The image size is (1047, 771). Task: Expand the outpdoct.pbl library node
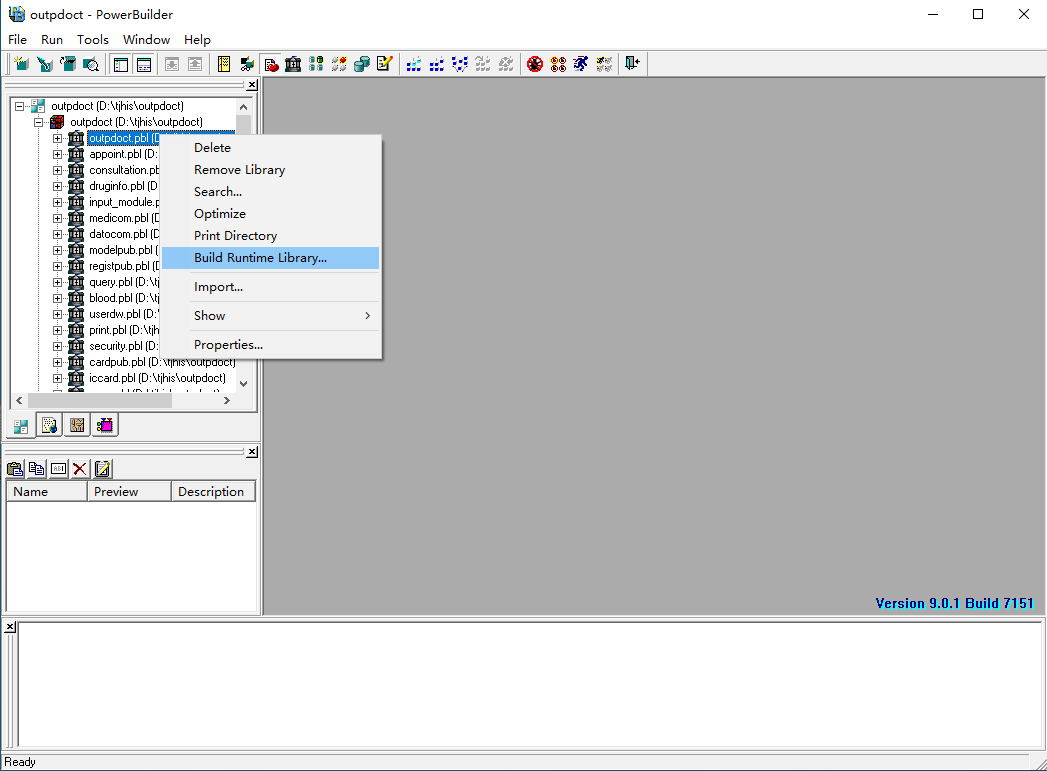click(x=57, y=138)
